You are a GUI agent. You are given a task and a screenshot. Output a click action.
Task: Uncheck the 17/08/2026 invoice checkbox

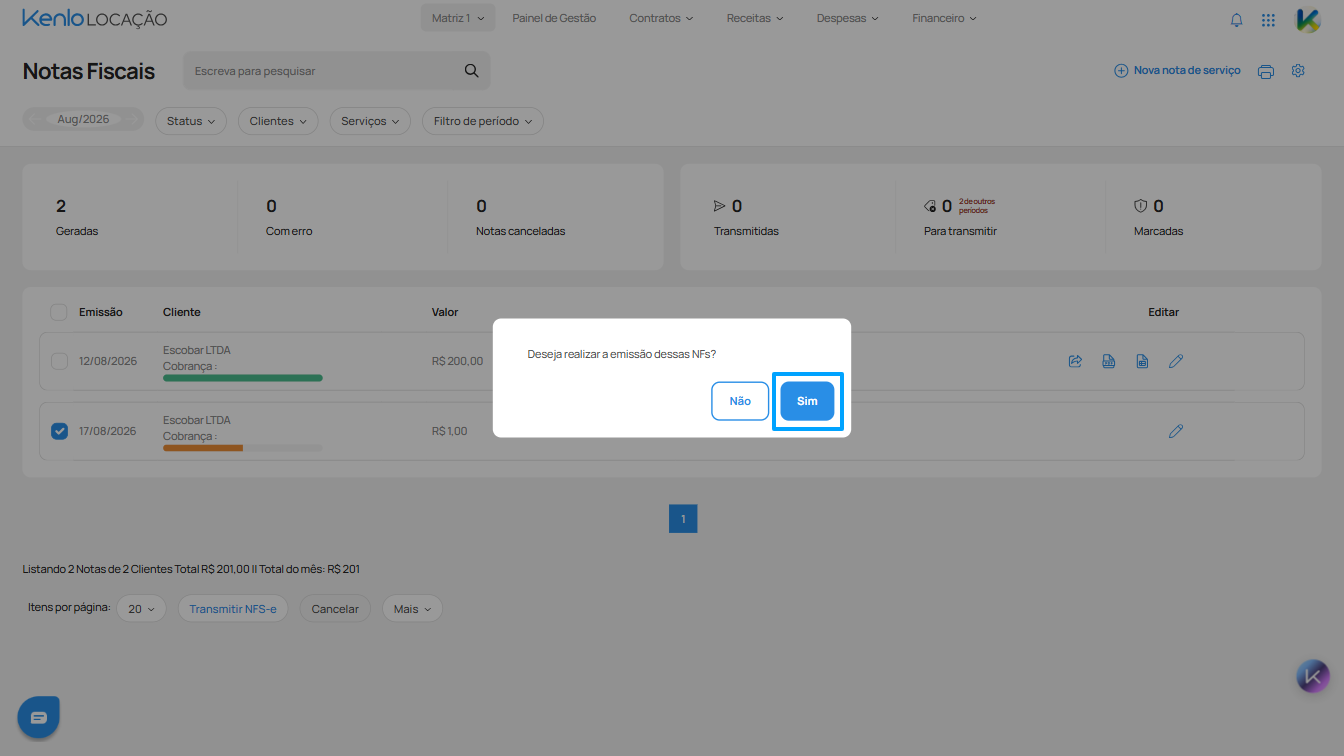(x=59, y=431)
